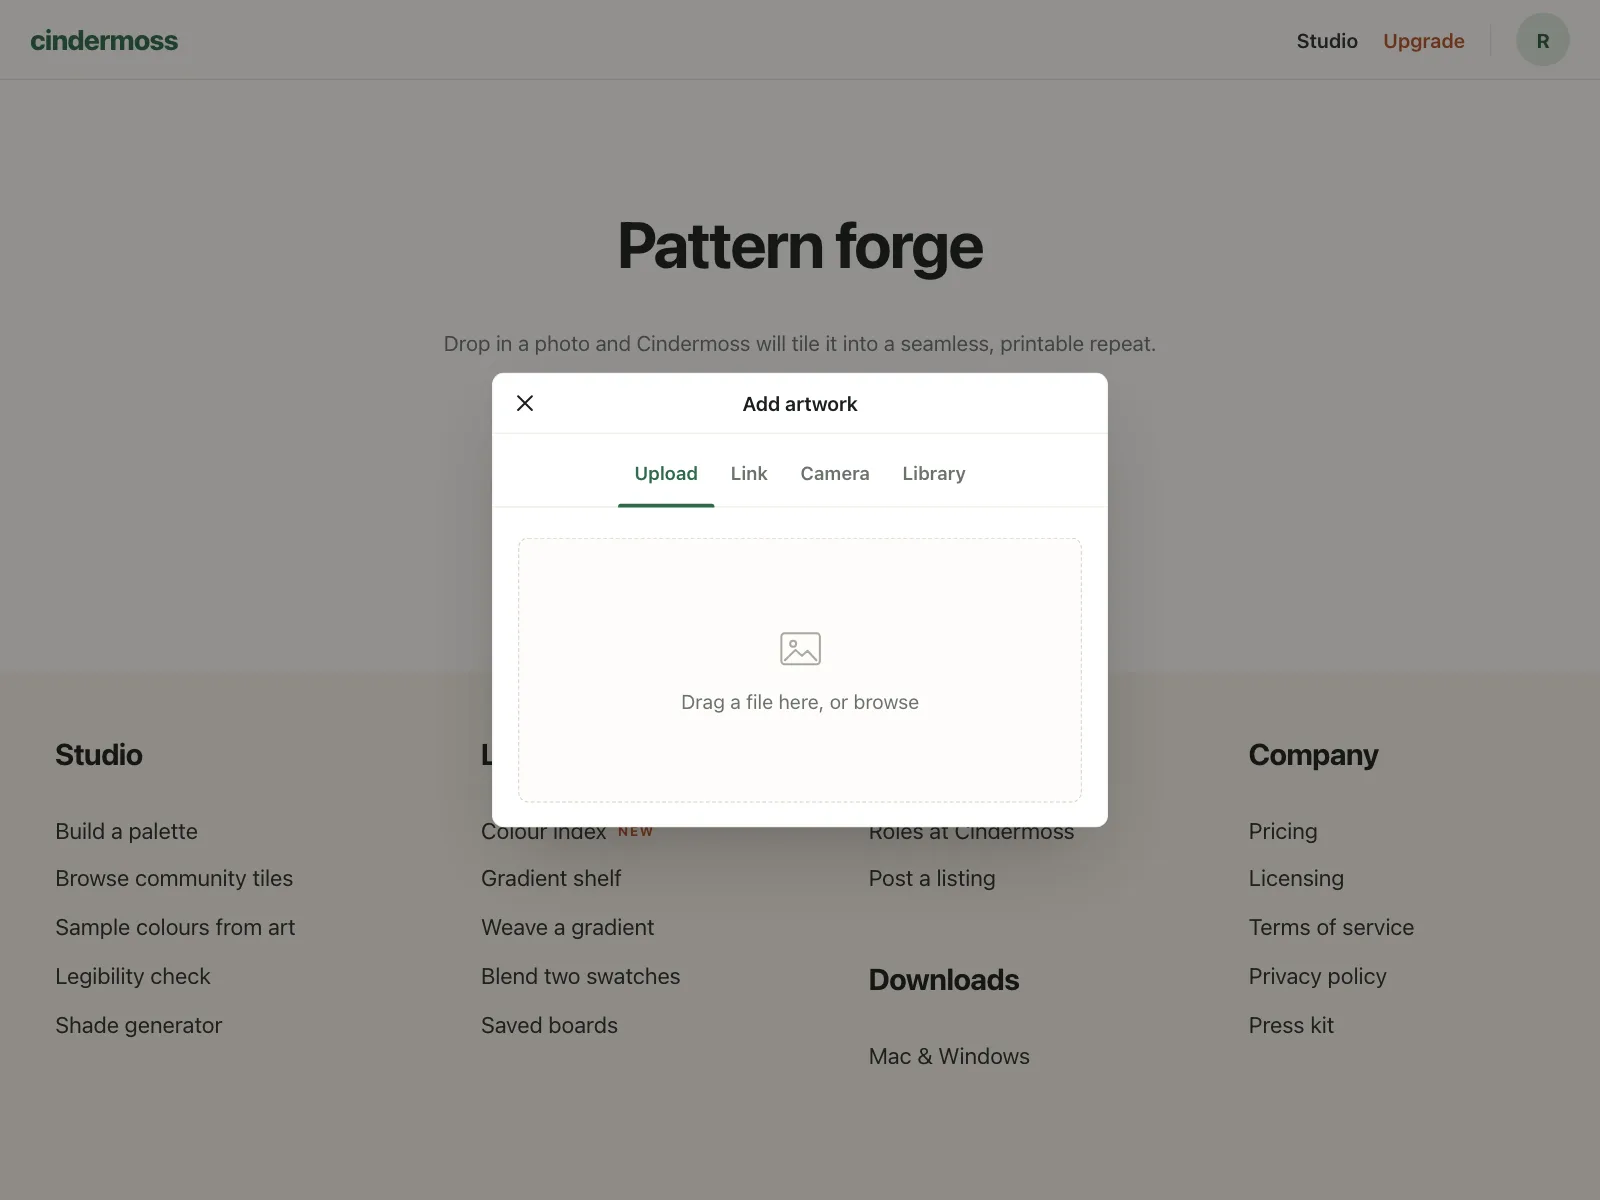
Task: Open Post a listing link
Action: [932, 878]
